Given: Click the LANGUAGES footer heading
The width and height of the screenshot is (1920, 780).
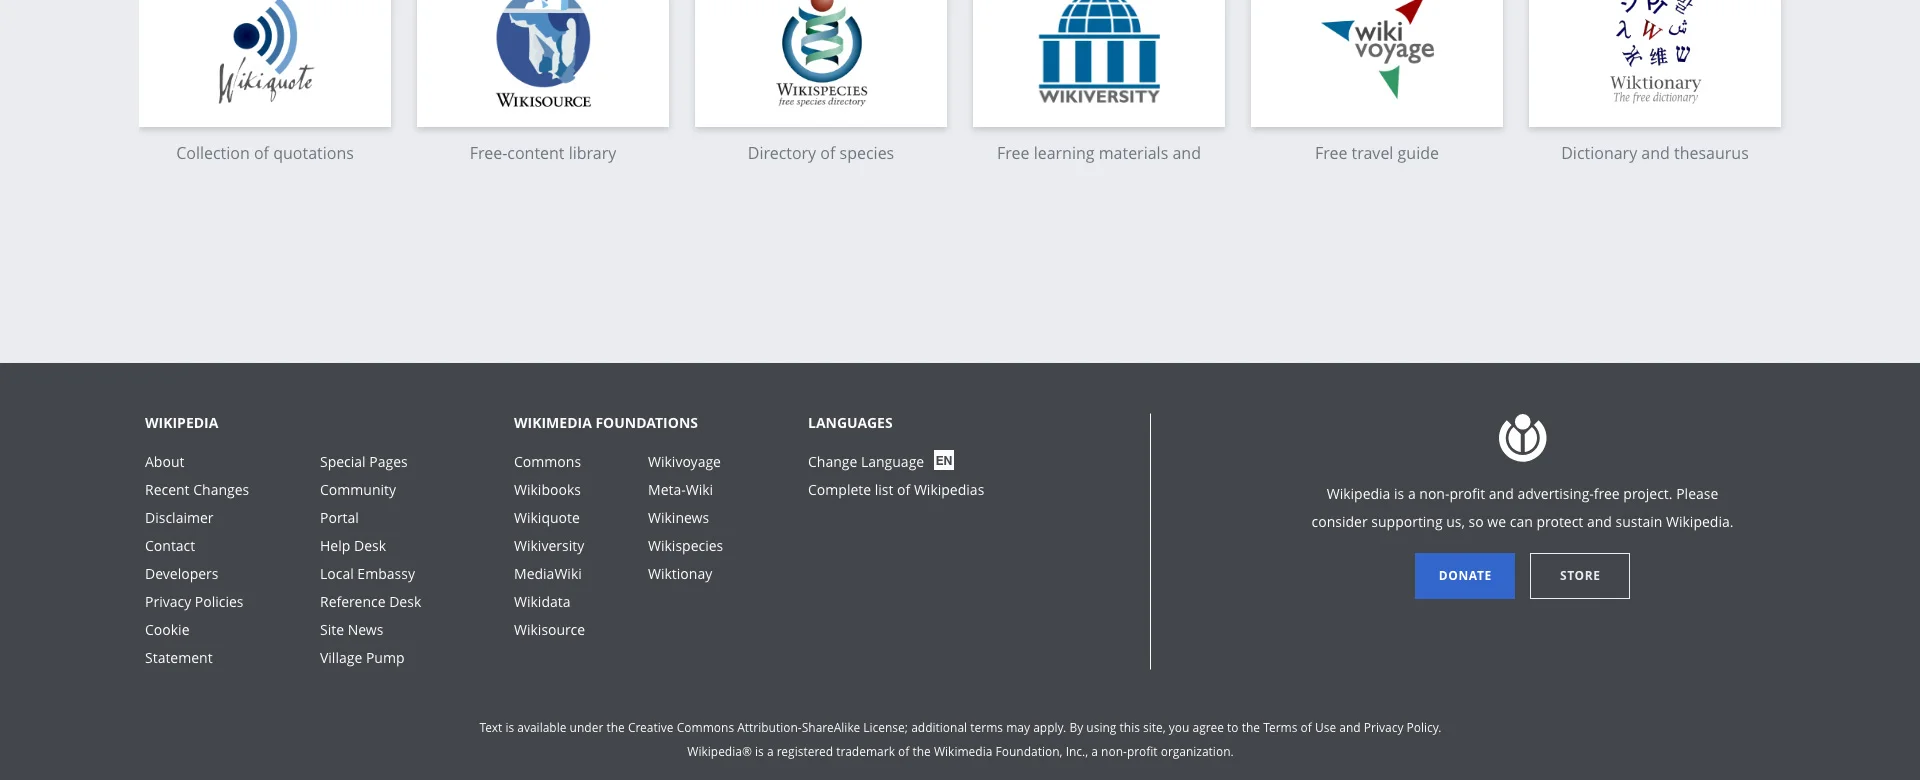Looking at the screenshot, I should pyautogui.click(x=850, y=423).
